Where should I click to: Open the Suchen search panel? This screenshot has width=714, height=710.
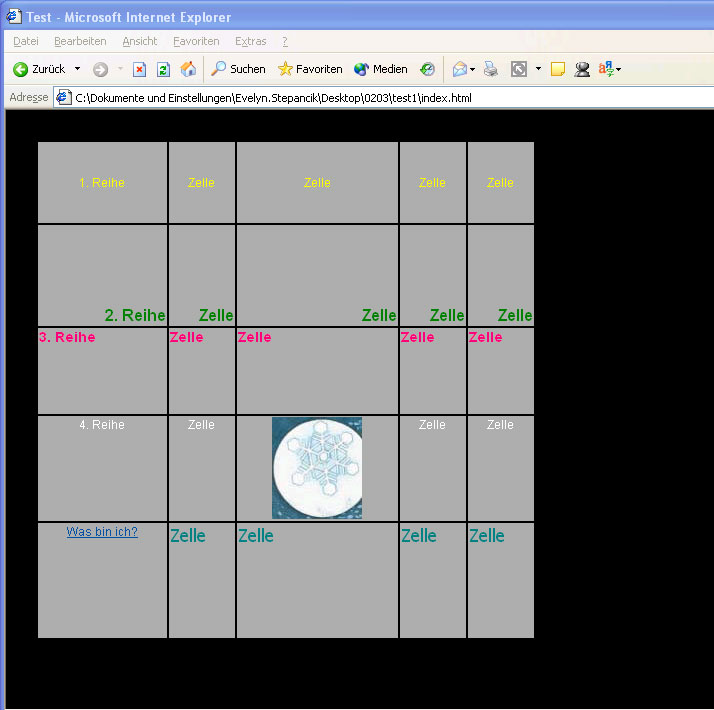[x=238, y=69]
